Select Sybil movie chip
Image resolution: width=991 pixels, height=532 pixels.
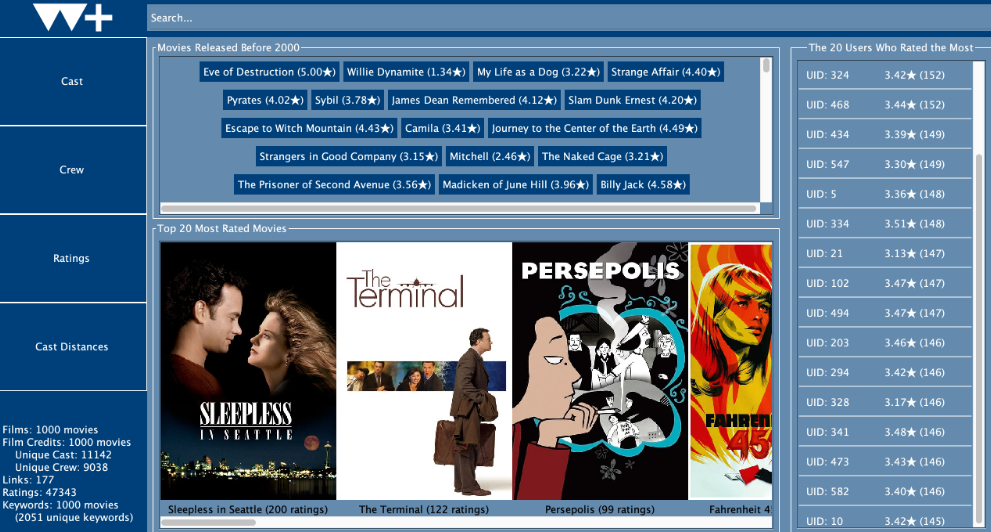[348, 100]
